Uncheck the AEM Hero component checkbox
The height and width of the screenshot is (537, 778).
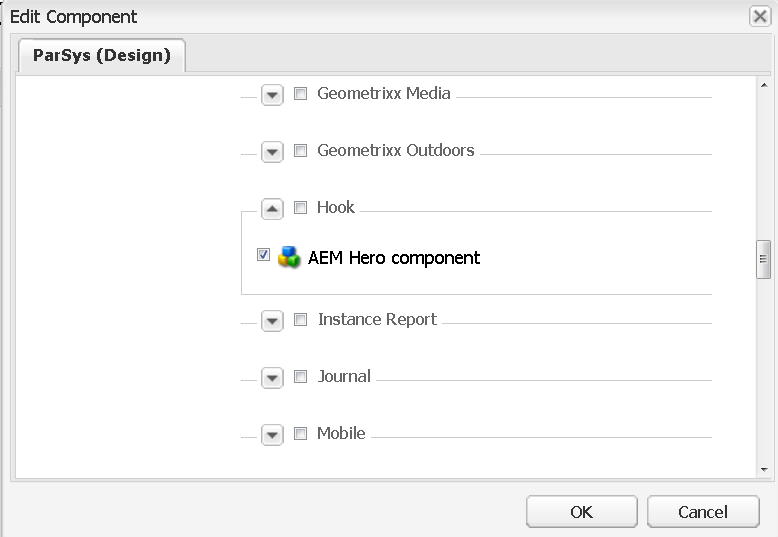(x=264, y=255)
